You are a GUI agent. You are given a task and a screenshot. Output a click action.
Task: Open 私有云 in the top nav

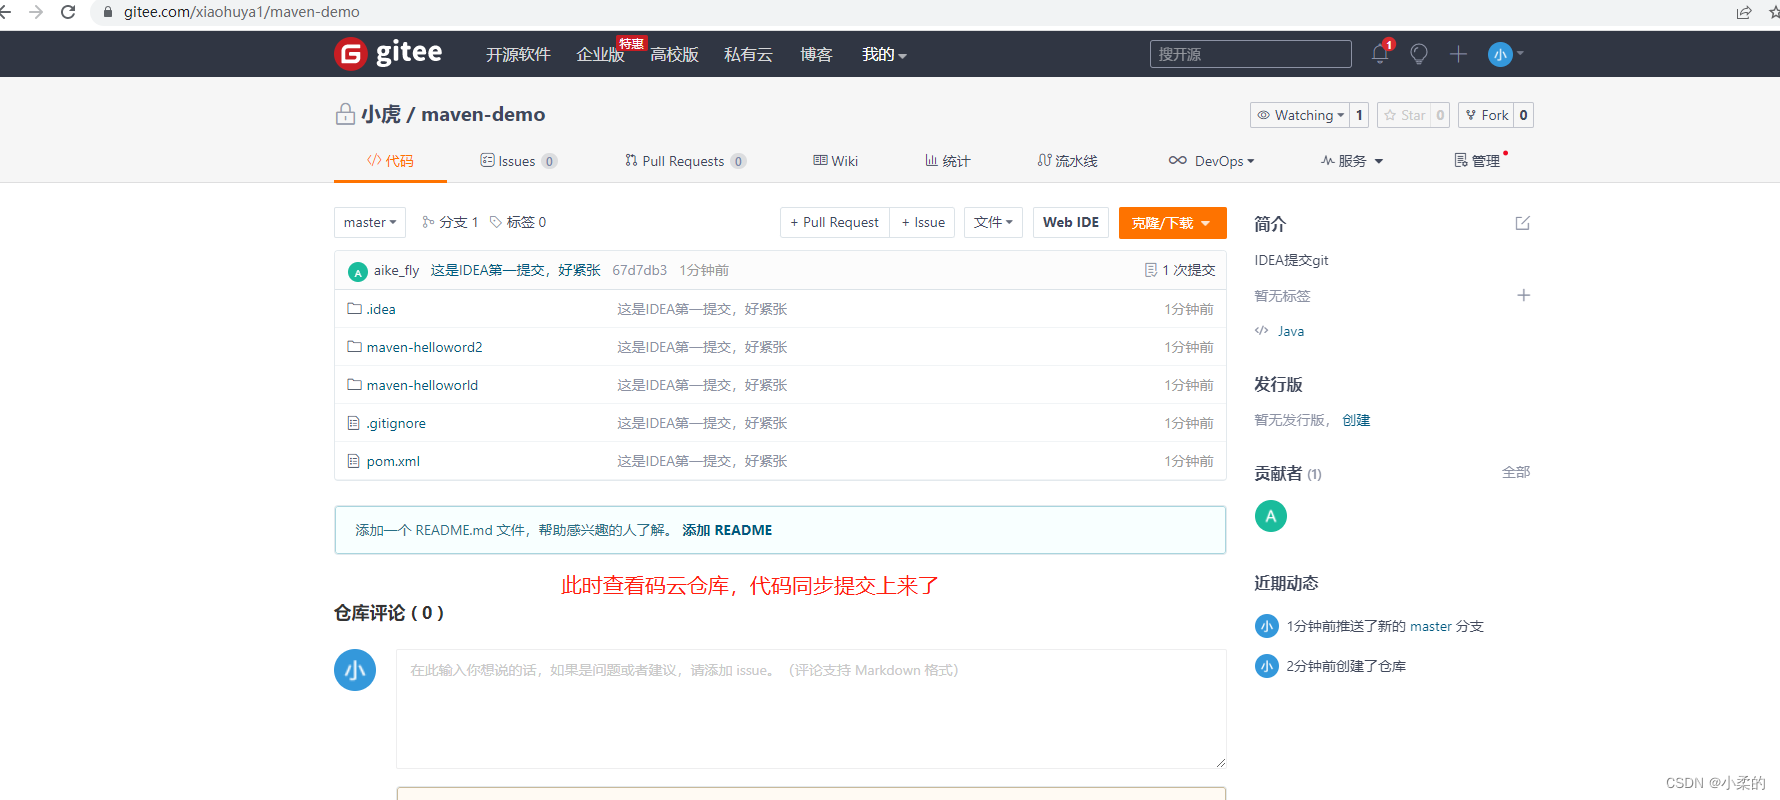(x=748, y=54)
